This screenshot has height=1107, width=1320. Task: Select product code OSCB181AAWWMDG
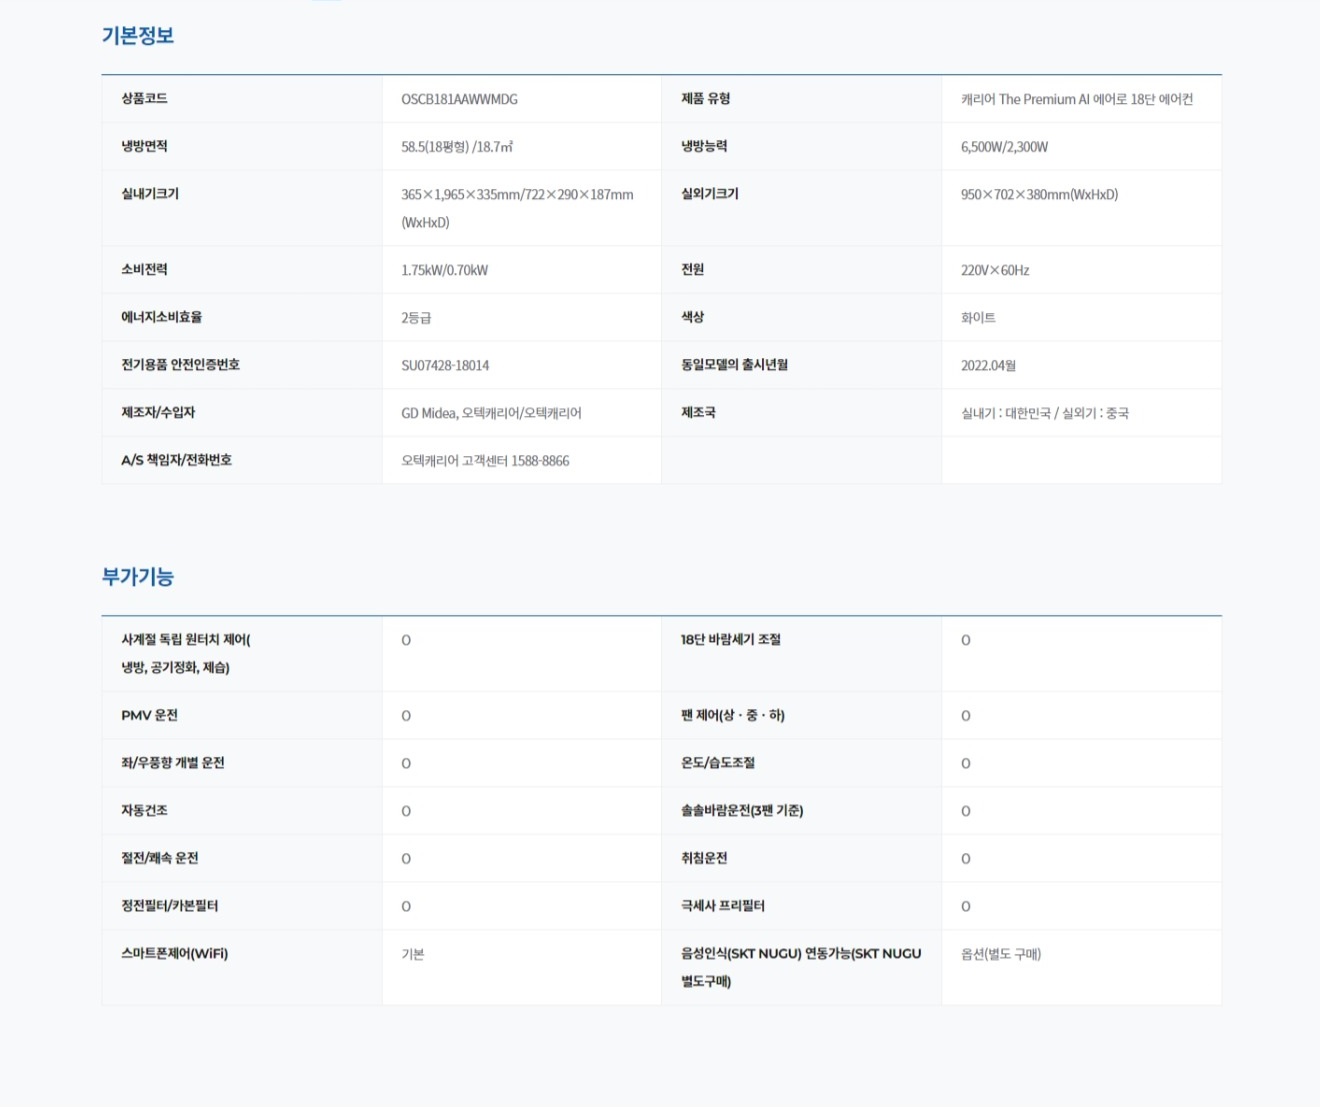click(459, 99)
